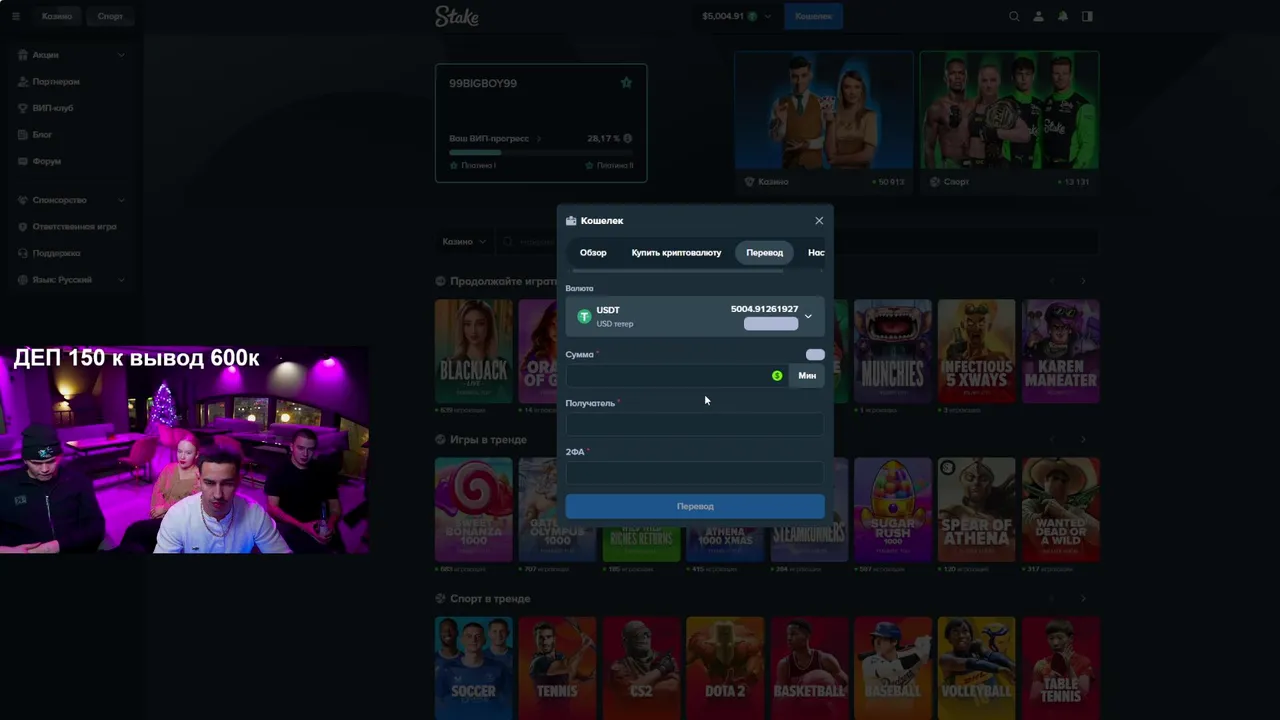Expand the Спонсорство sidebar section
The height and width of the screenshot is (720, 1280).
click(x=121, y=200)
